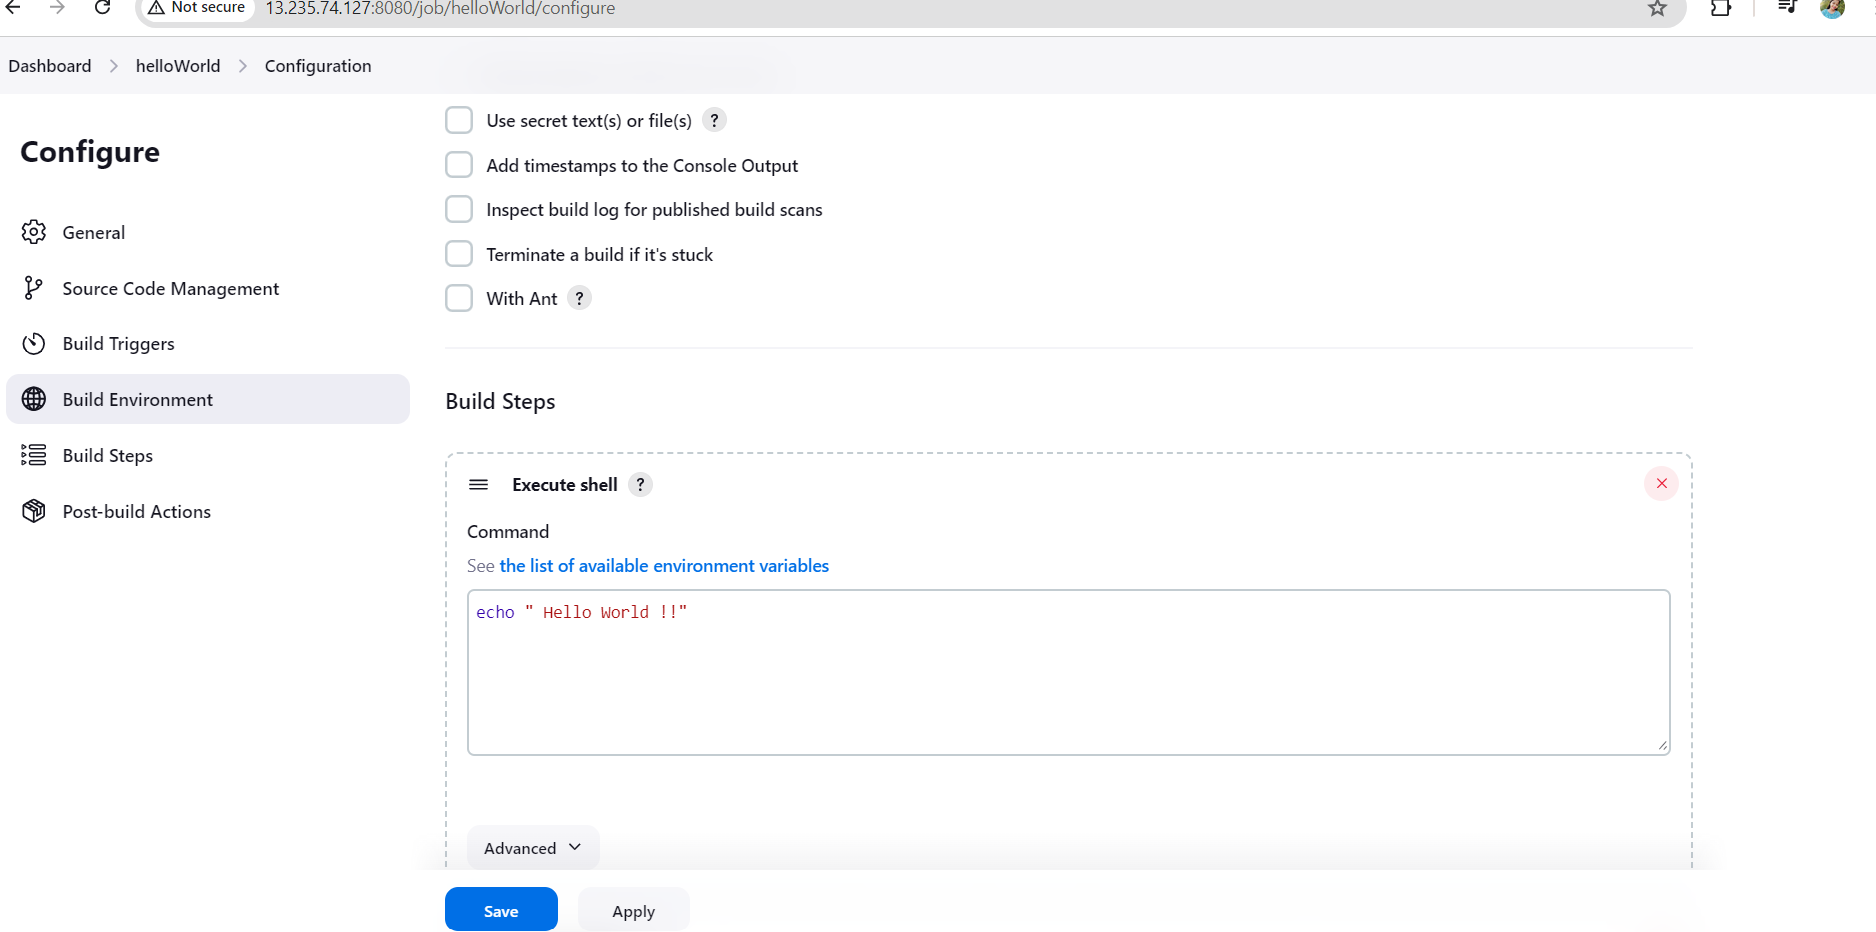
Task: Check Add timestamps to the Console Output
Action: [x=459, y=165]
